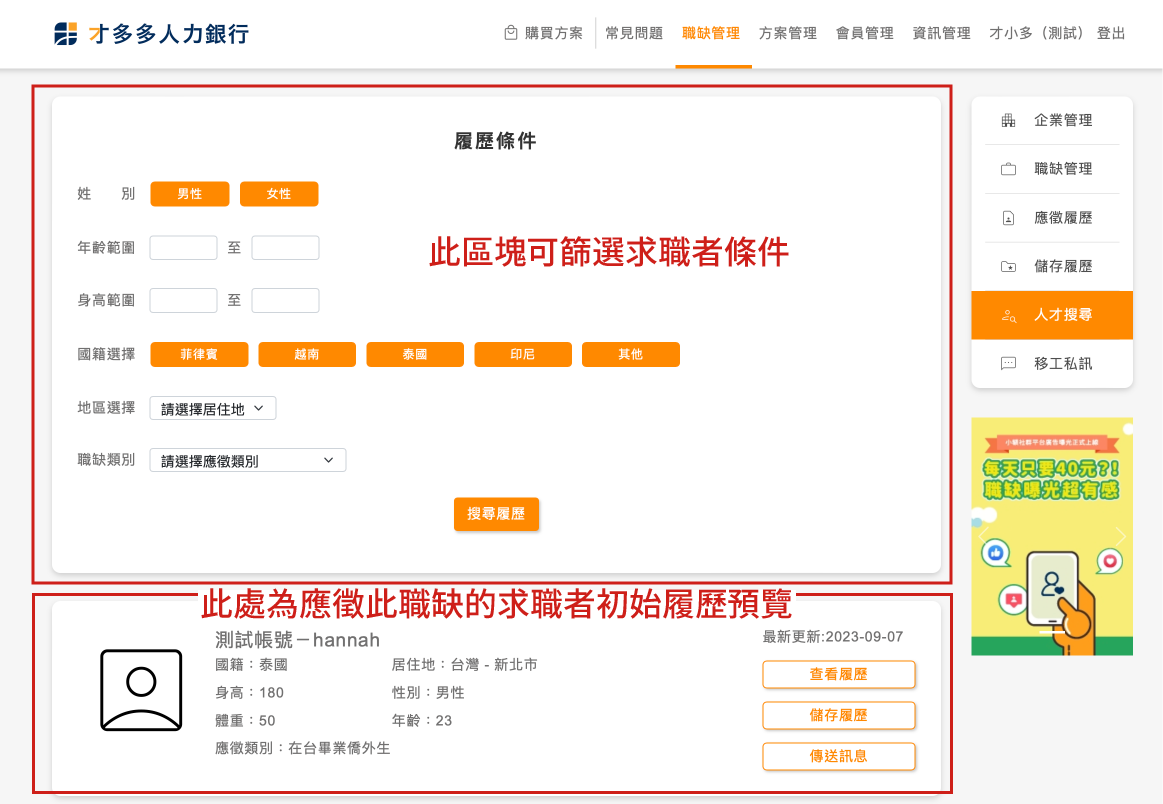Click the 職缺曝光 advertisement banner

[x=1051, y=536]
